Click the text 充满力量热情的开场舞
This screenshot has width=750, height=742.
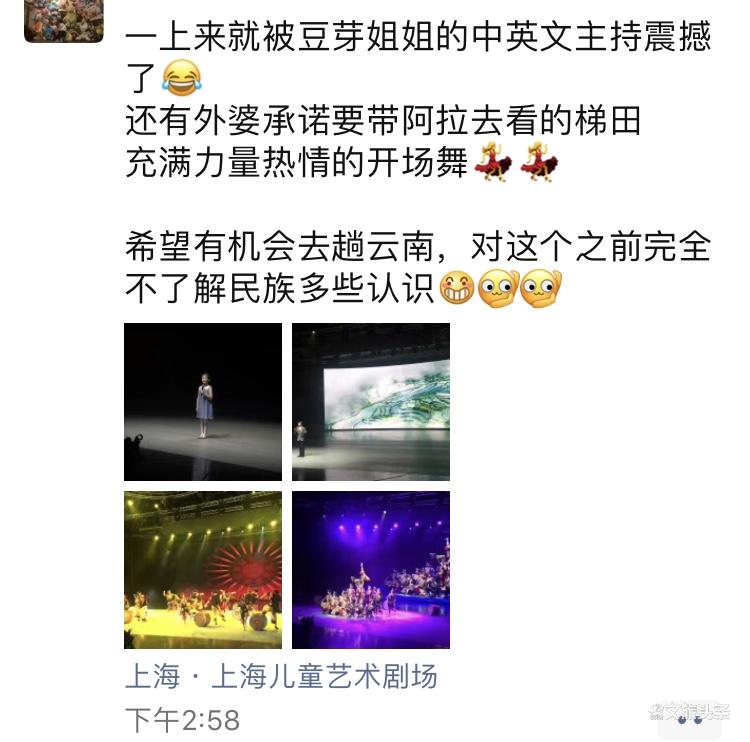[297, 163]
